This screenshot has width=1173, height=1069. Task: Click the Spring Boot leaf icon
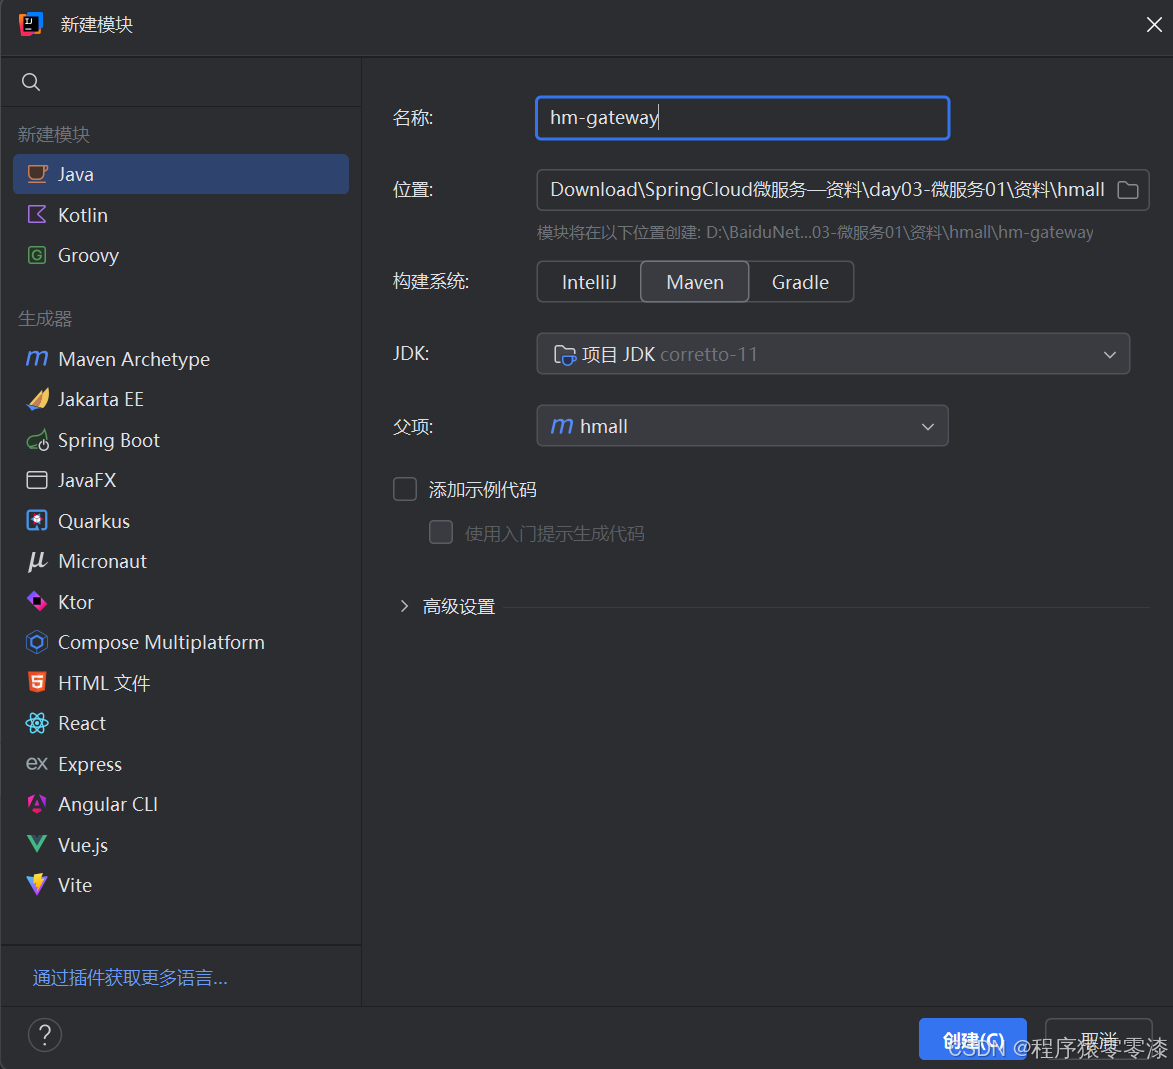pos(37,440)
